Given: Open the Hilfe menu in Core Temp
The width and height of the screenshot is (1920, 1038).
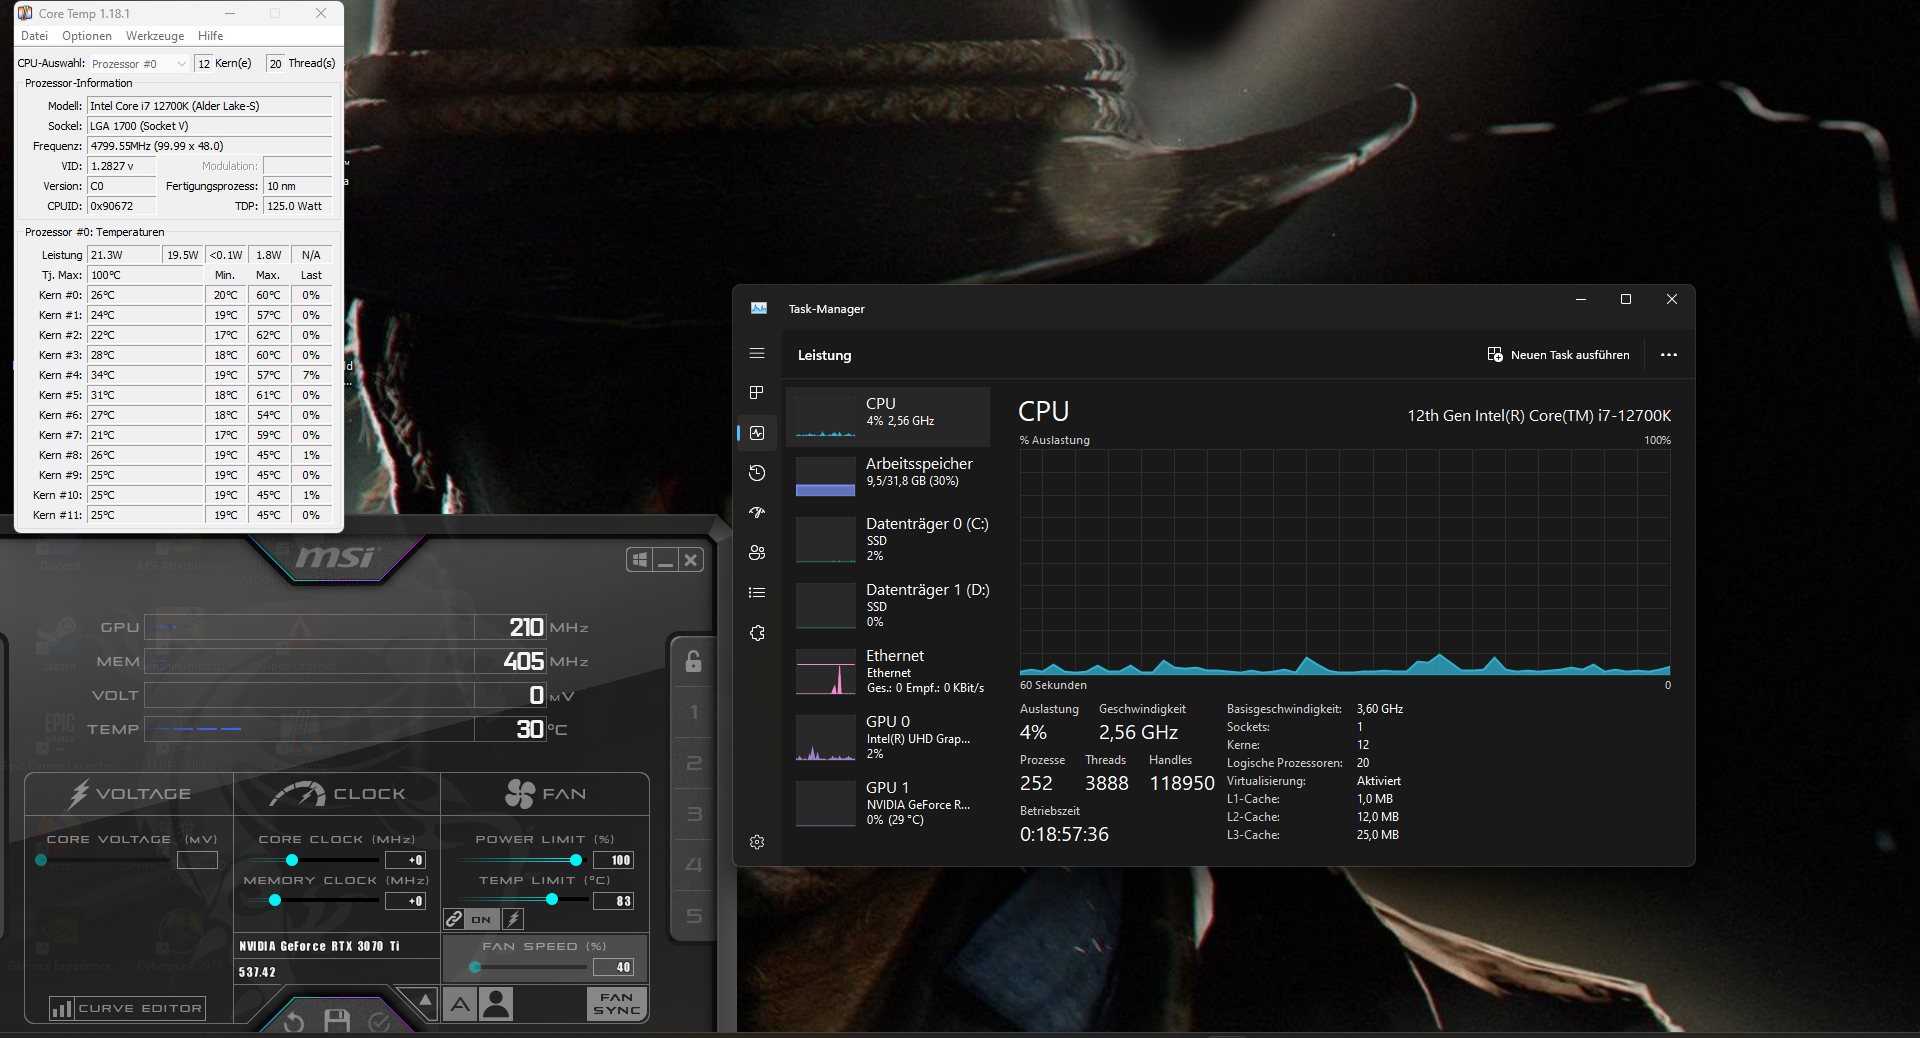Looking at the screenshot, I should 210,36.
